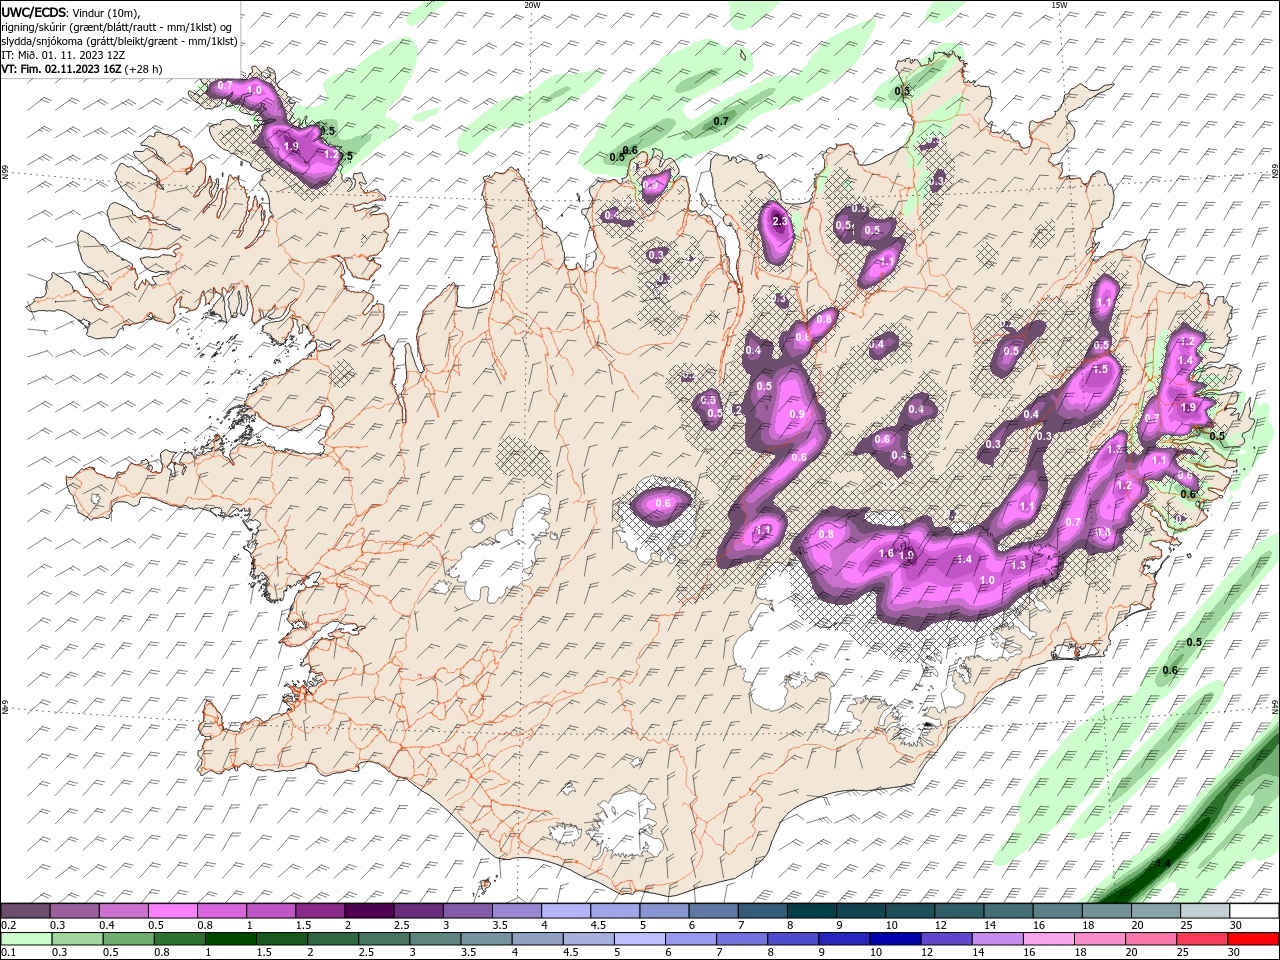Select bright pink snow swatch between 0.5 and 0.8
The image size is (1280, 960).
coord(173,911)
